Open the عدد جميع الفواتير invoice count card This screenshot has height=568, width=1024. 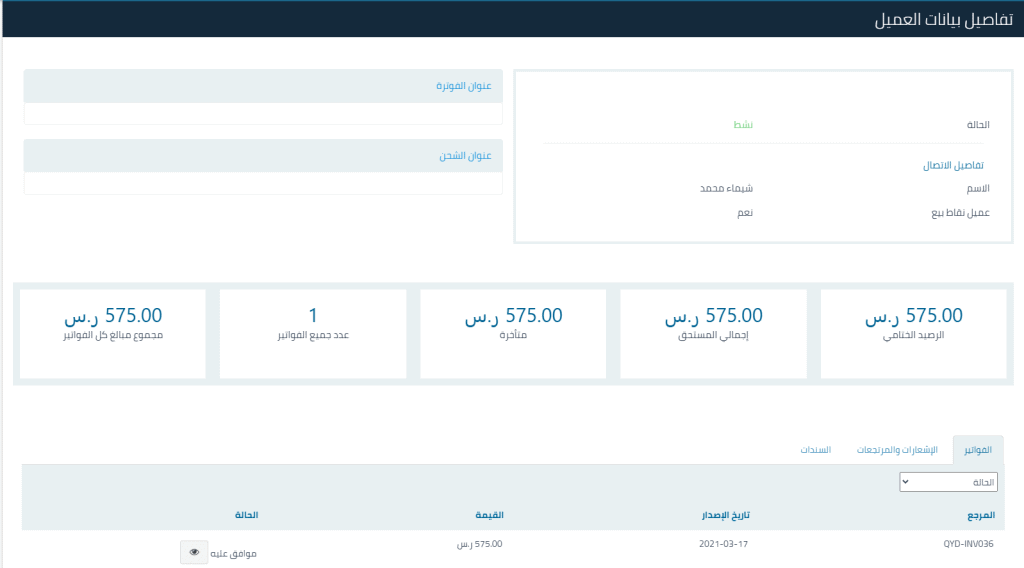tap(313, 334)
